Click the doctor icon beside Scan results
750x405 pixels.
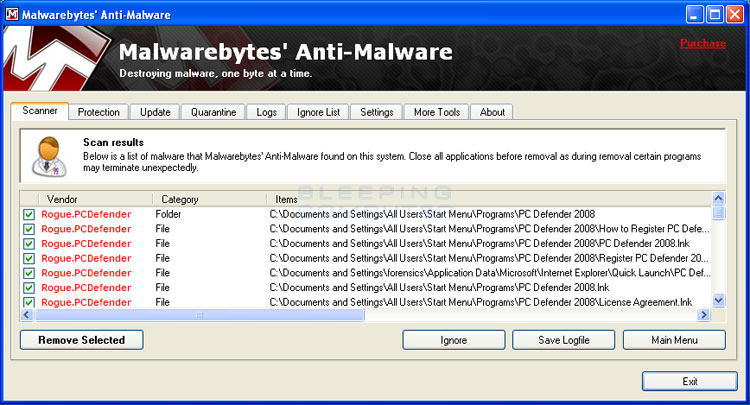[x=49, y=156]
